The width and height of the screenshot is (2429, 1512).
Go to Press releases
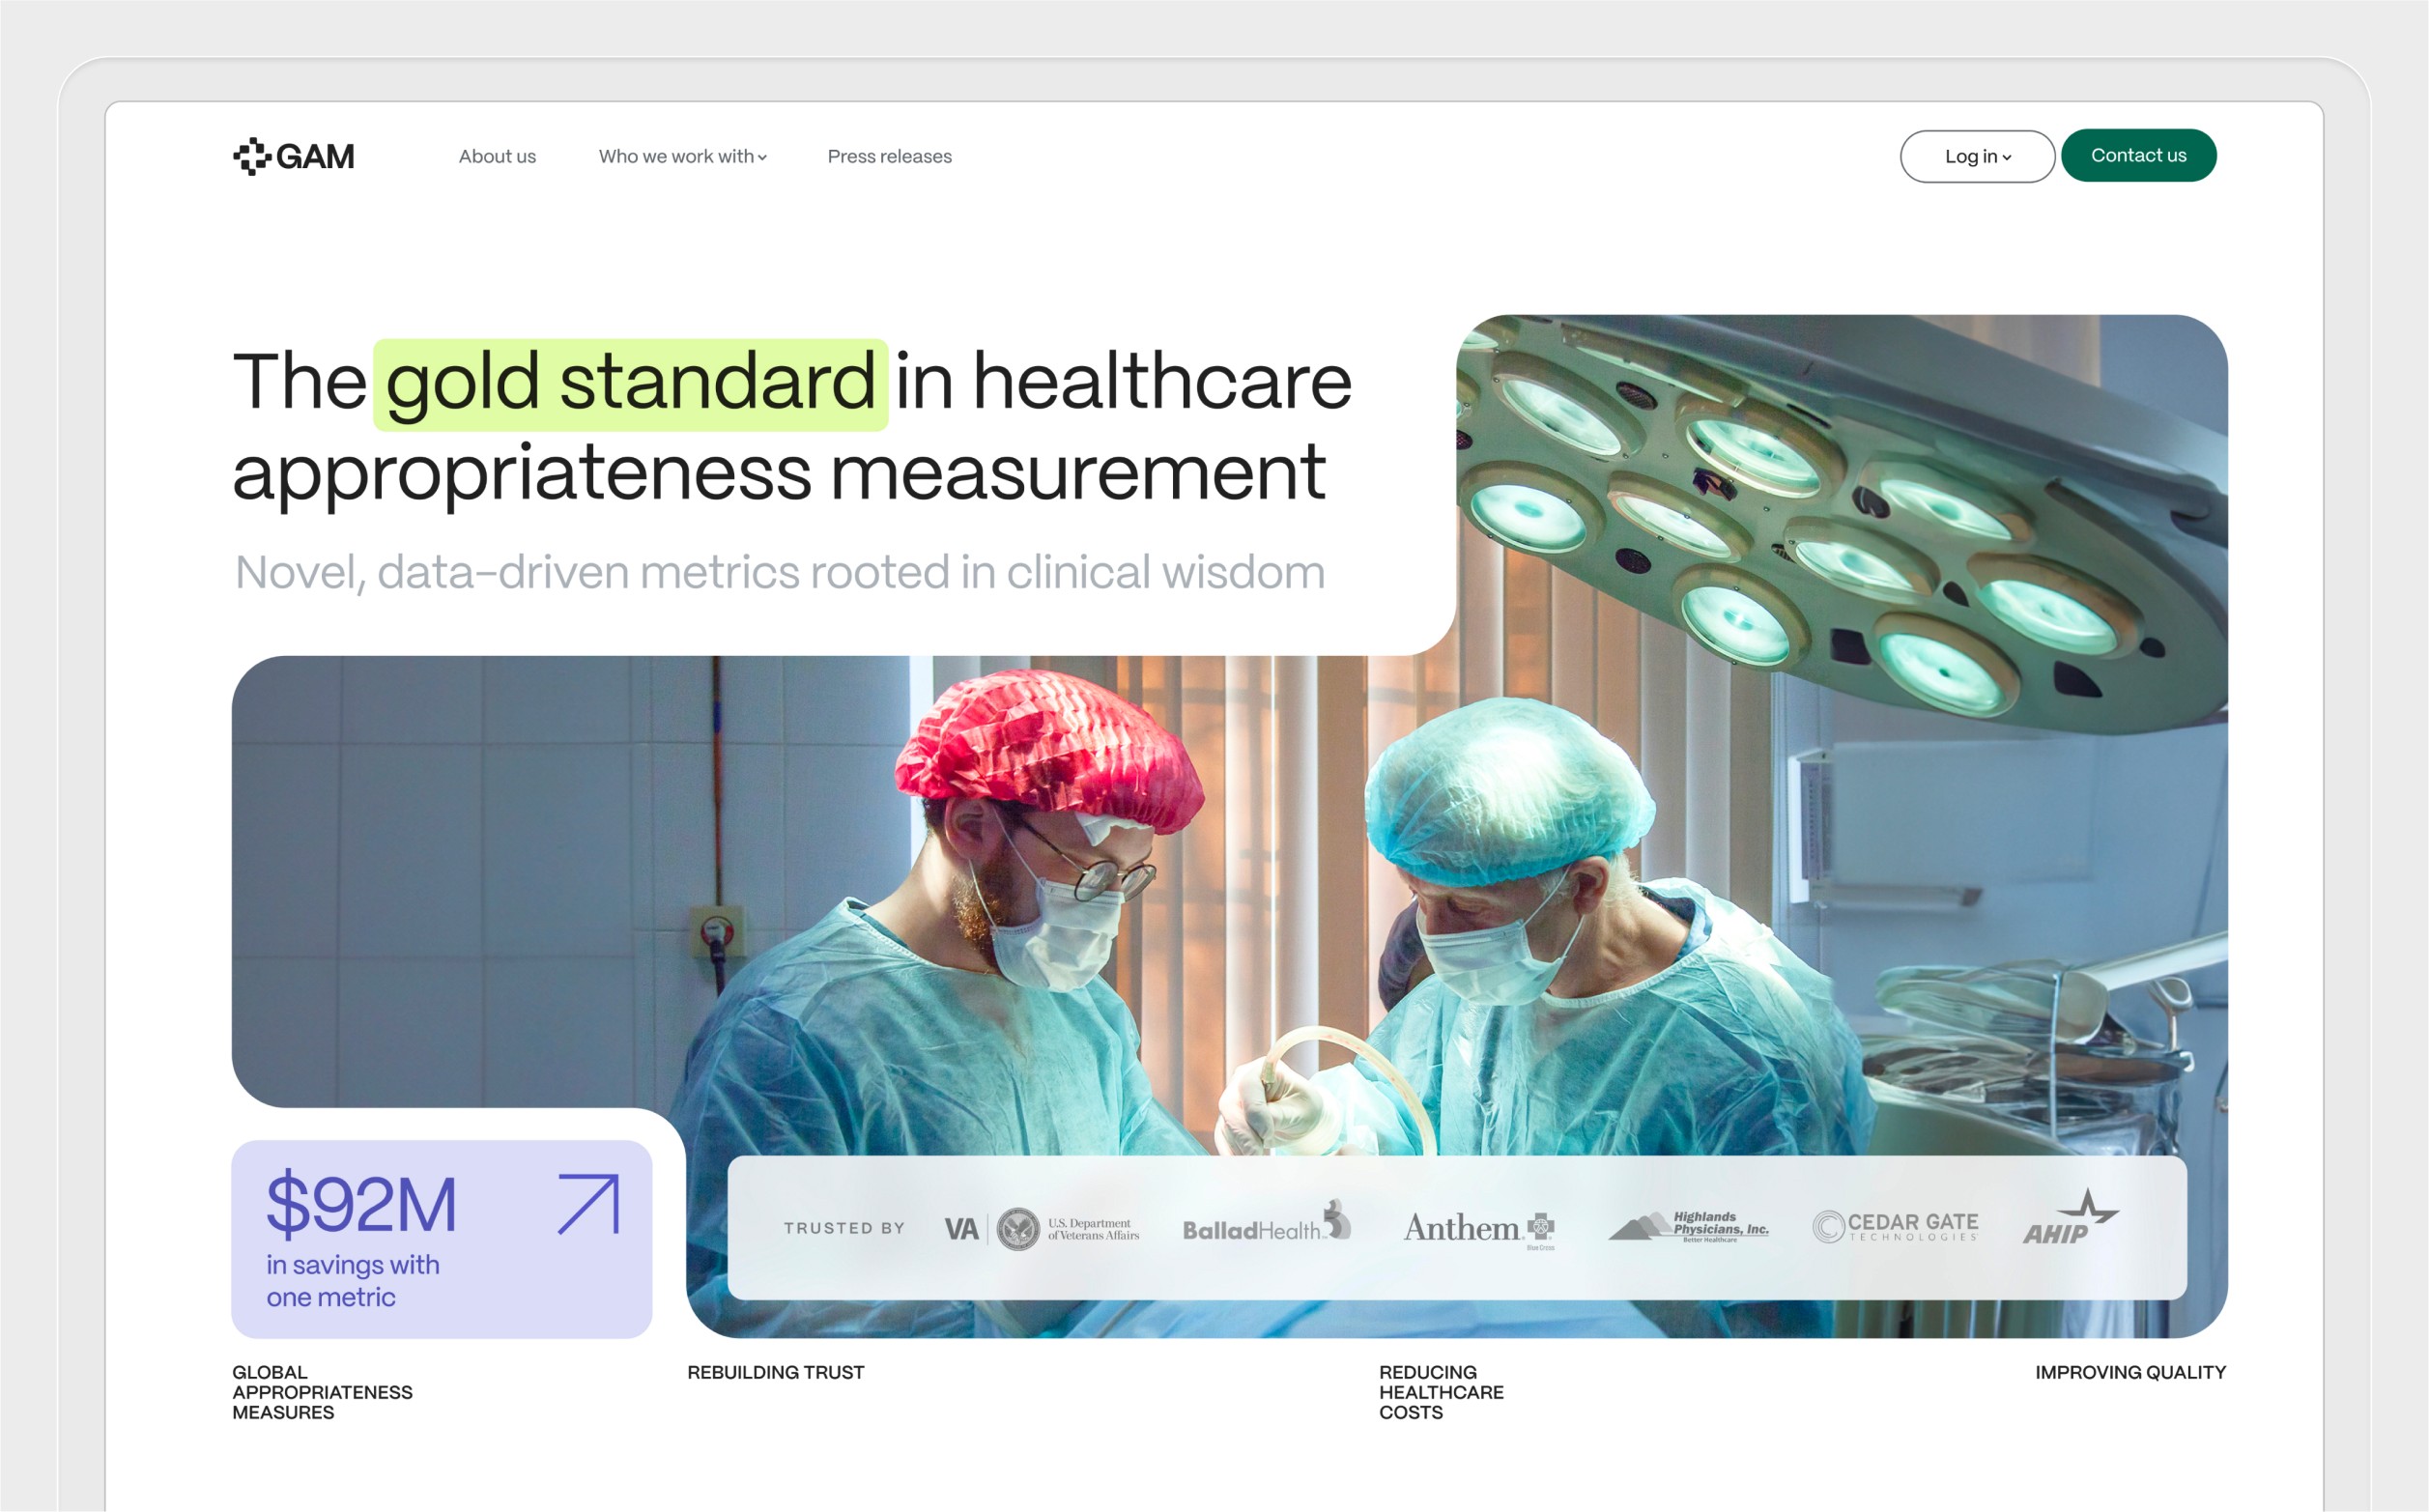pos(889,156)
